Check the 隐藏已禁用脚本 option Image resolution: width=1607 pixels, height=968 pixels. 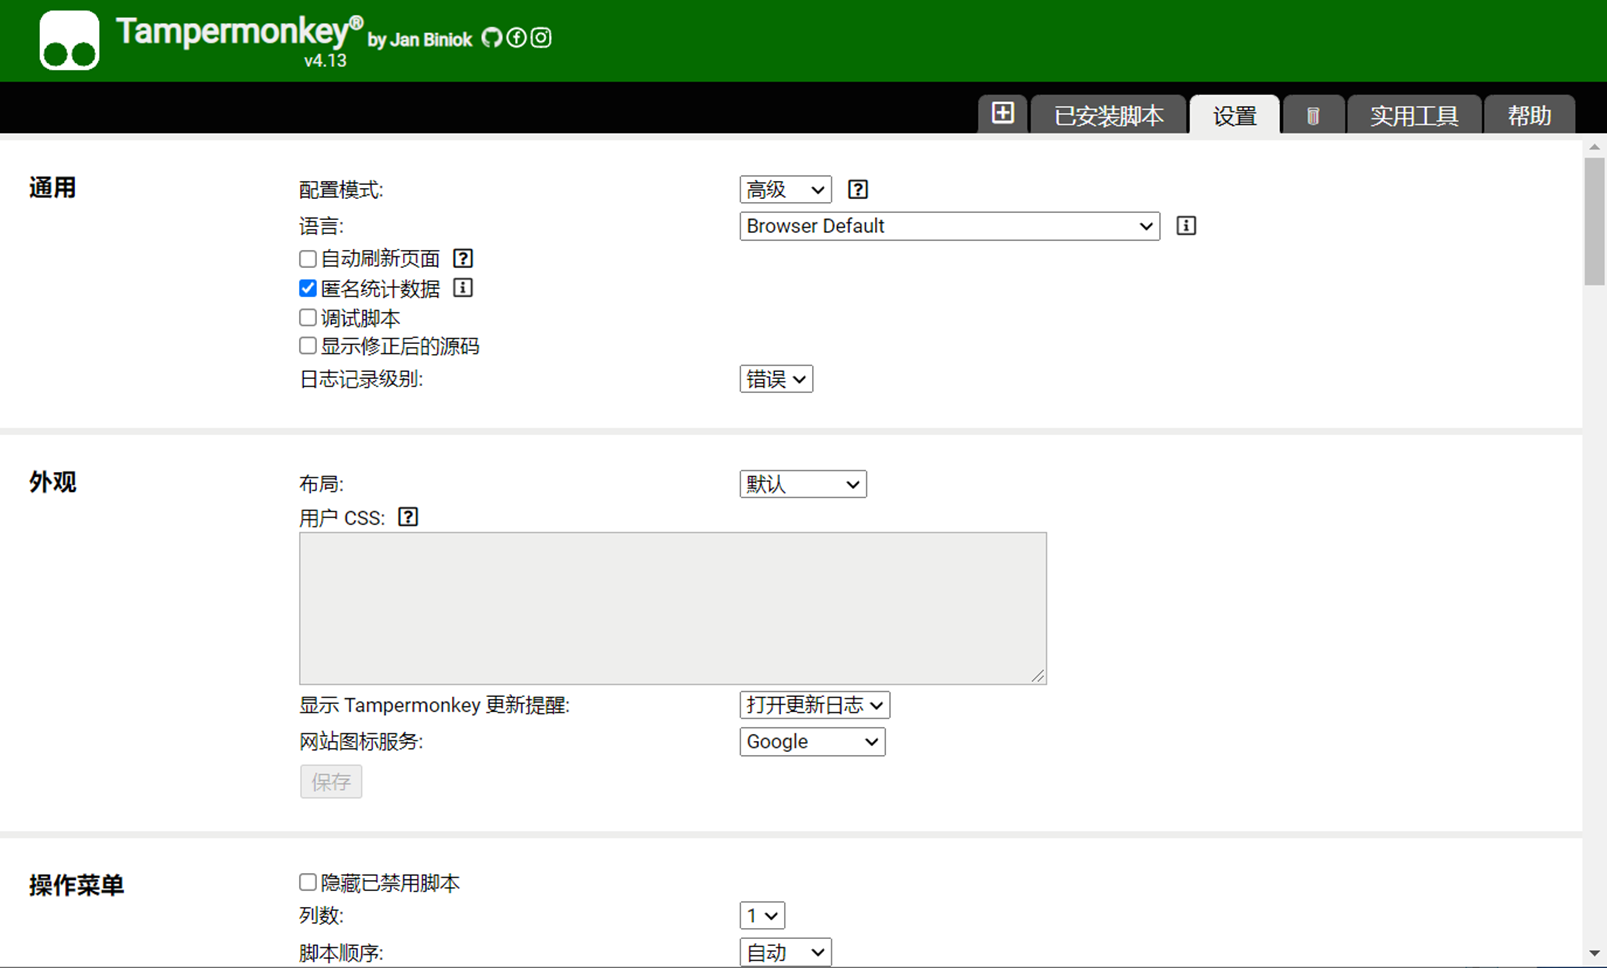pos(308,883)
